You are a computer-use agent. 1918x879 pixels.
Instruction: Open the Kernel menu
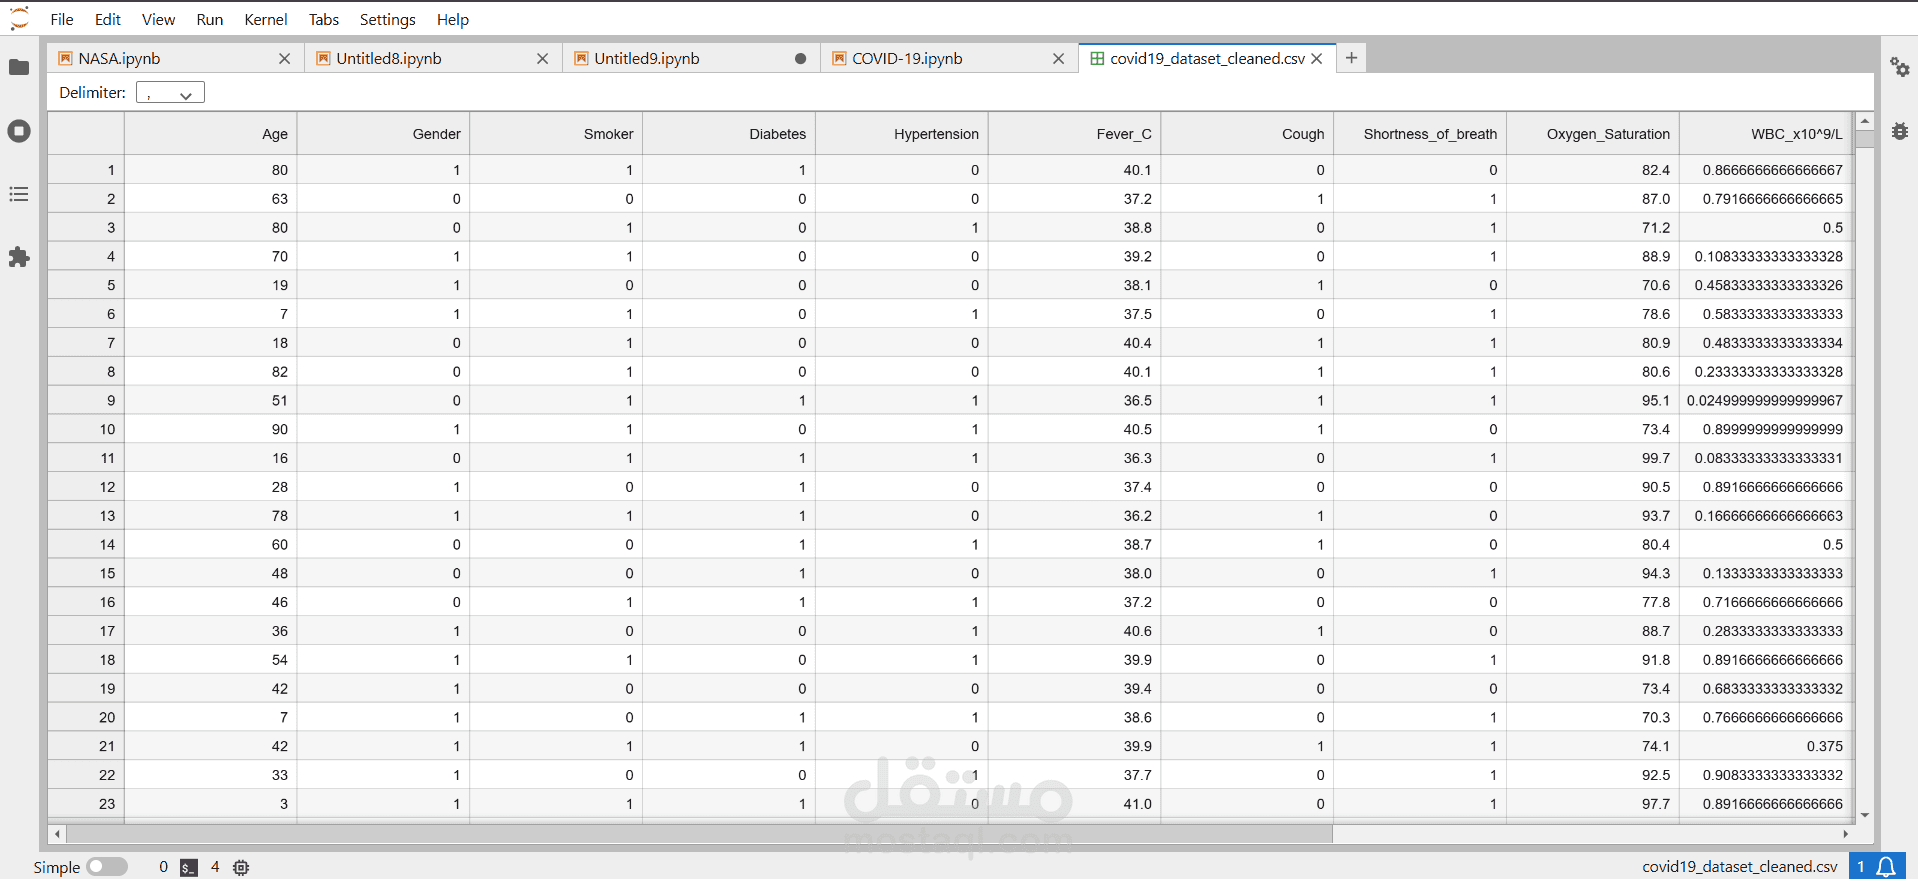[266, 19]
